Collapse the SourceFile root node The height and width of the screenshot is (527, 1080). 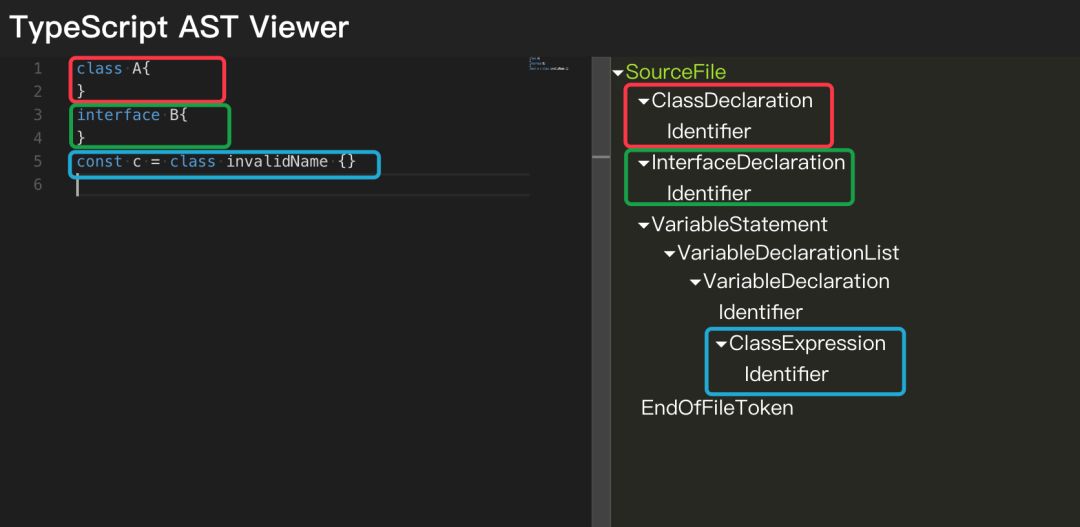point(618,72)
